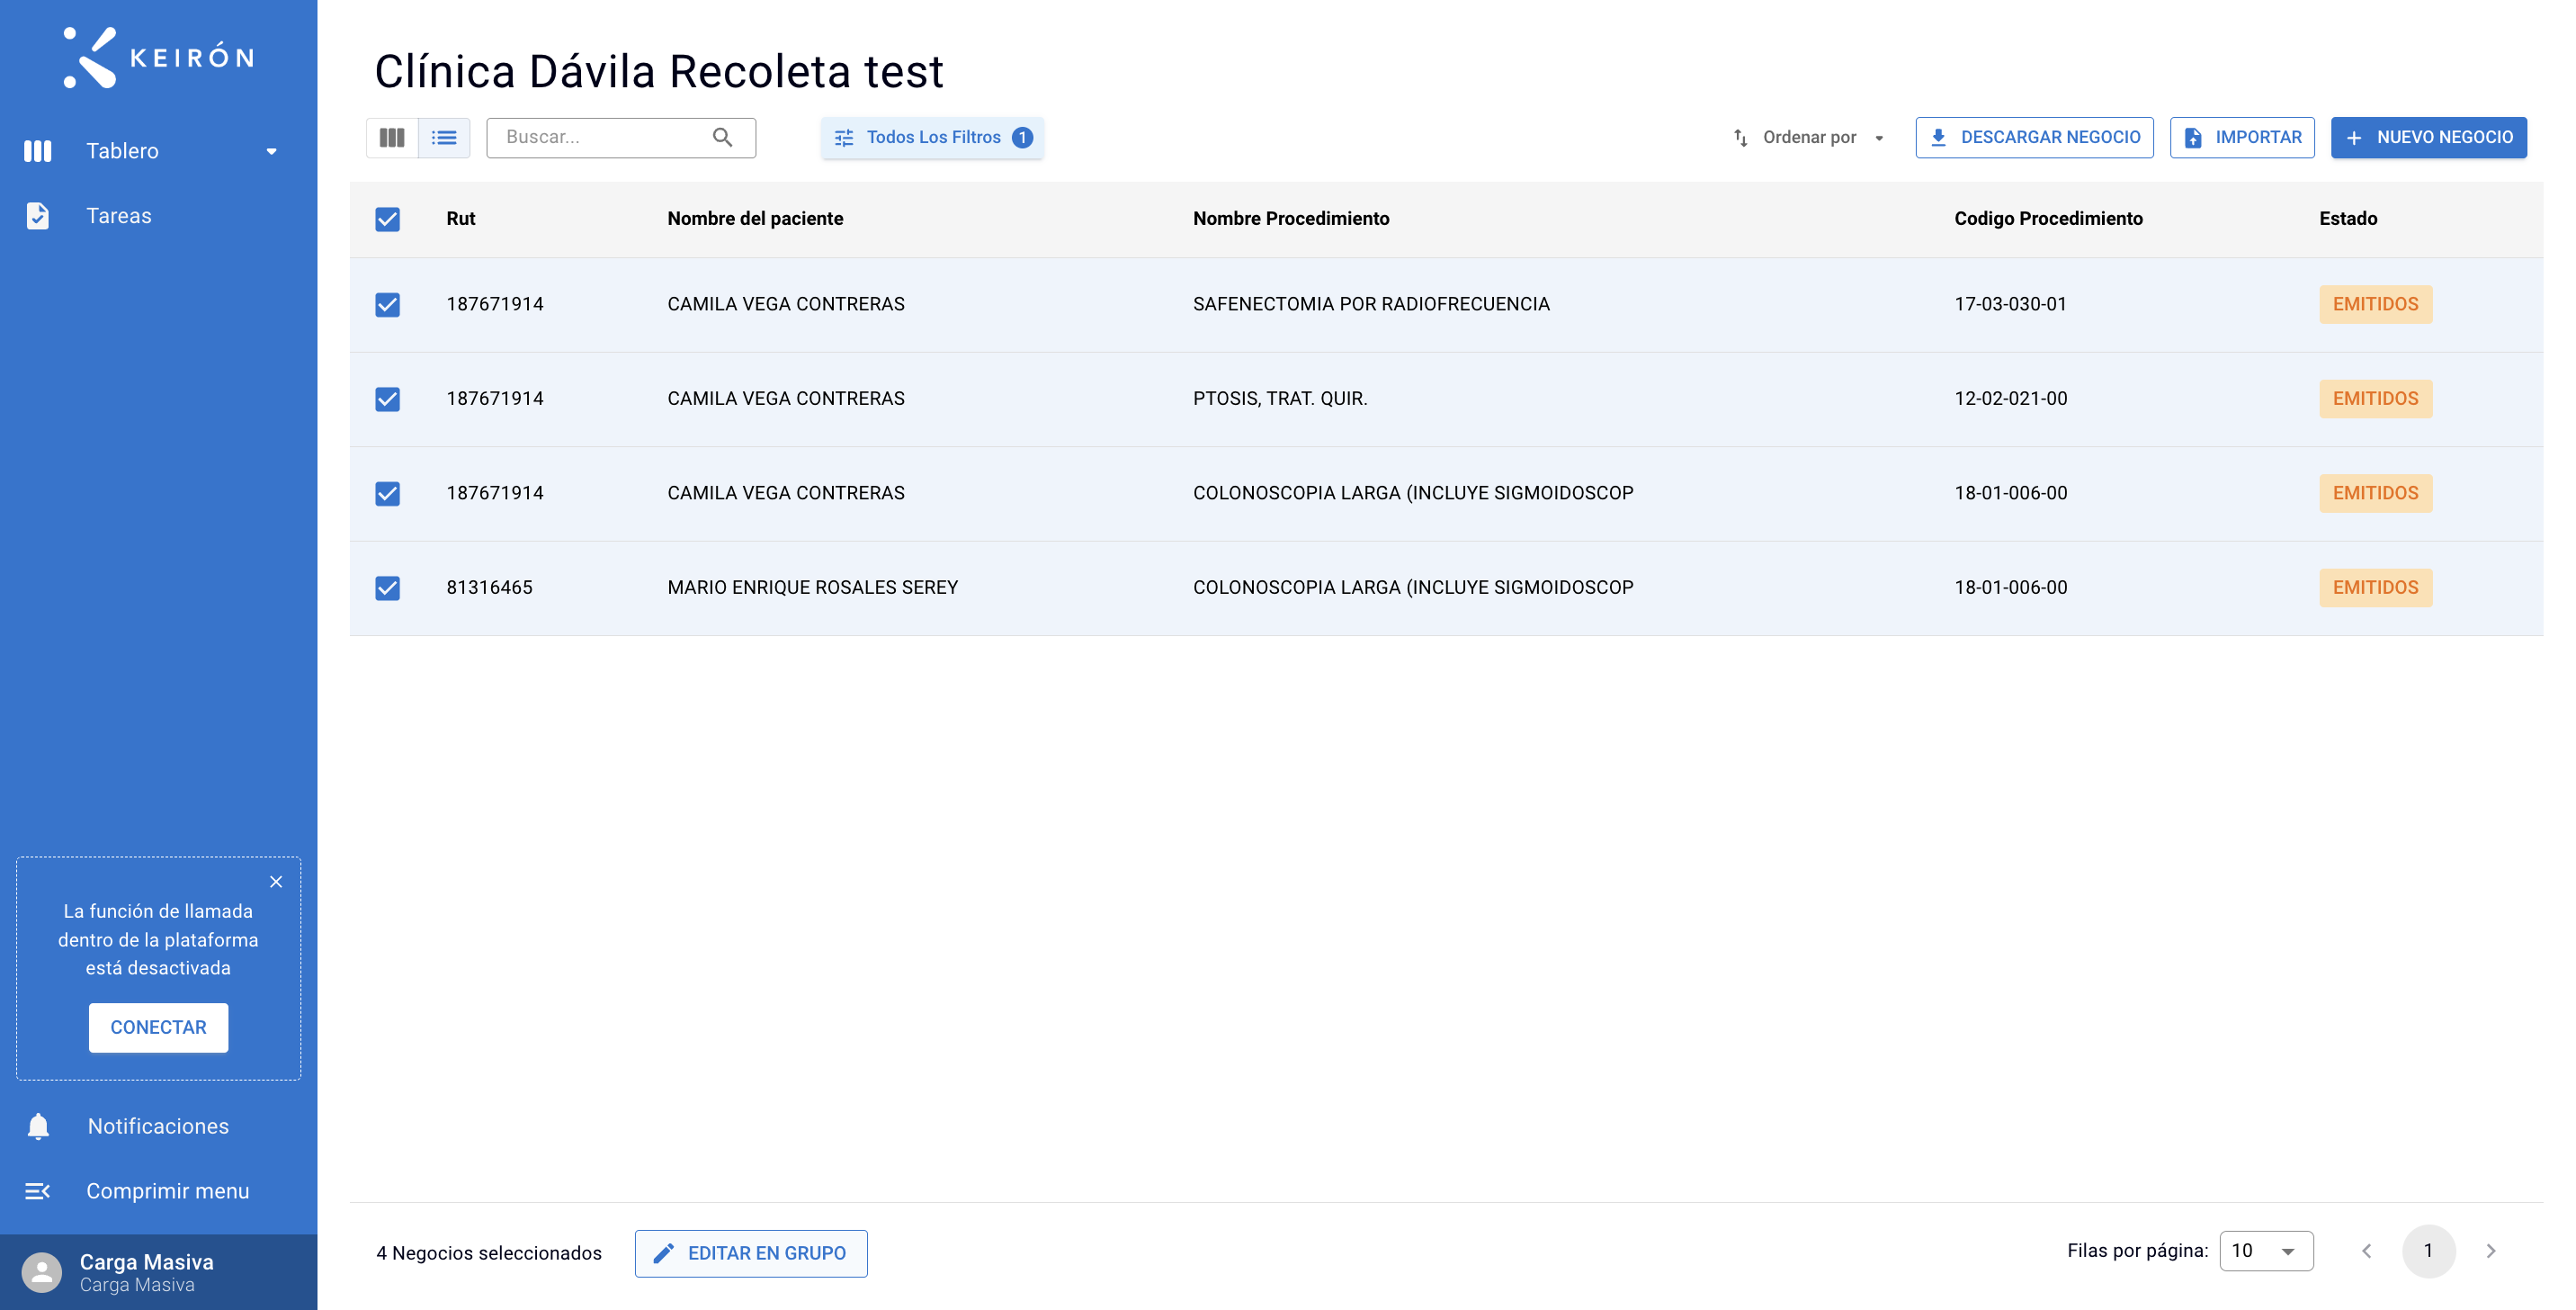Click the Rut column header

point(461,219)
